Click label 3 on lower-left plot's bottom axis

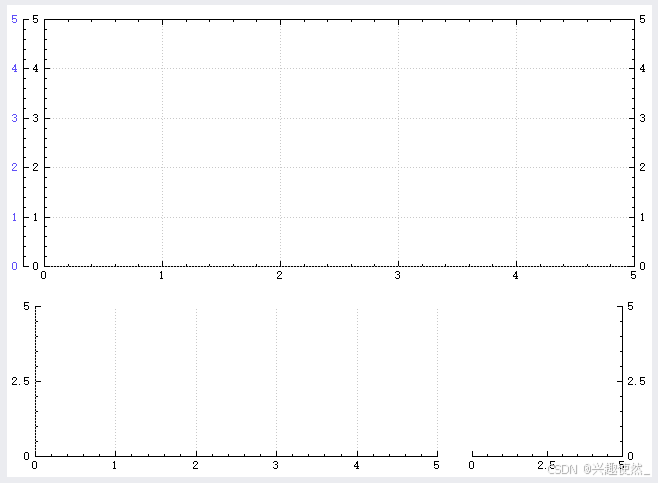[276, 465]
